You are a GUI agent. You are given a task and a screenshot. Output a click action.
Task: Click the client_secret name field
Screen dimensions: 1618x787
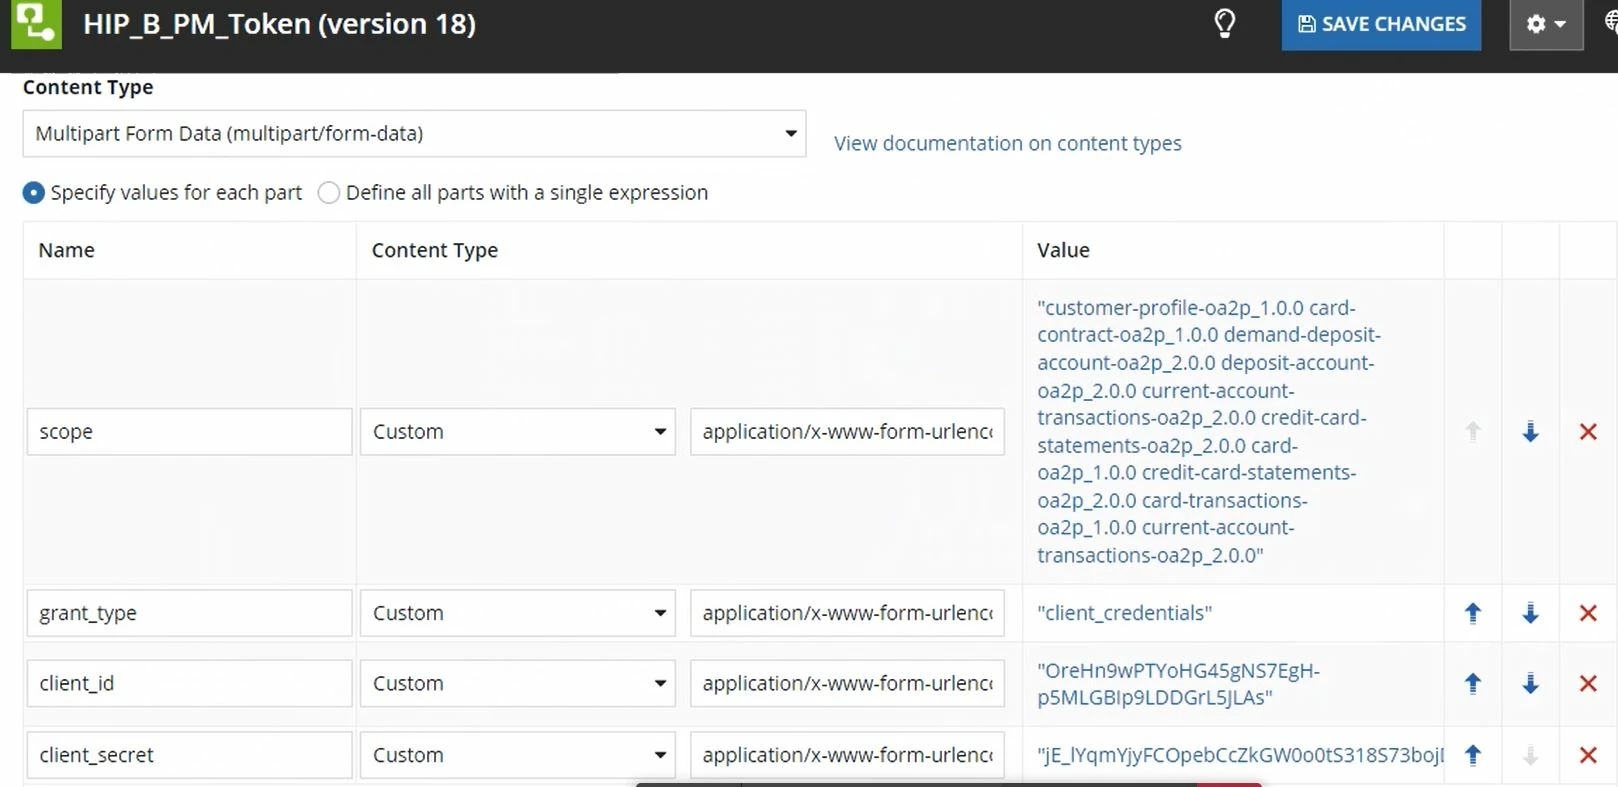[x=189, y=755]
